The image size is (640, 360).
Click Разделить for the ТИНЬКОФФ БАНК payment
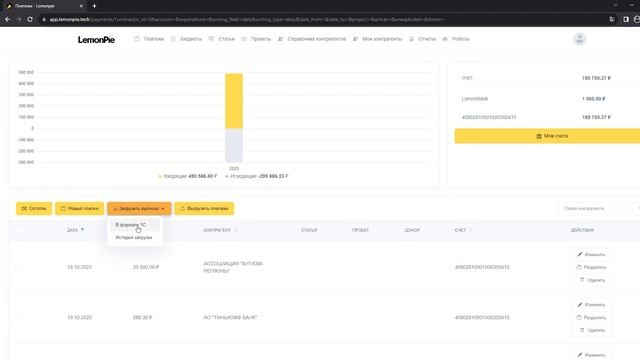tap(591, 317)
